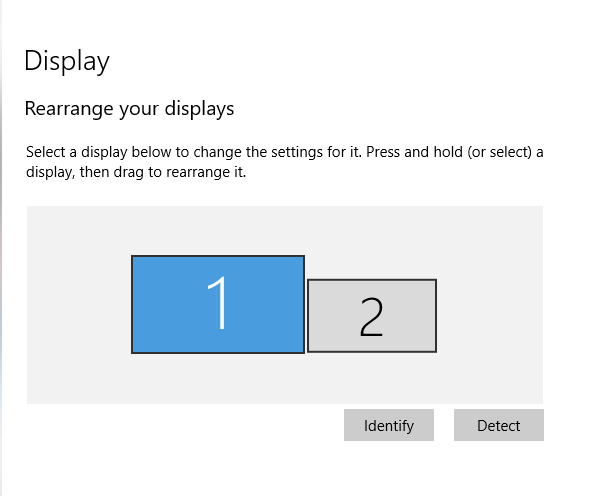Identify which screen is which
The height and width of the screenshot is (496, 592).
pos(388,425)
